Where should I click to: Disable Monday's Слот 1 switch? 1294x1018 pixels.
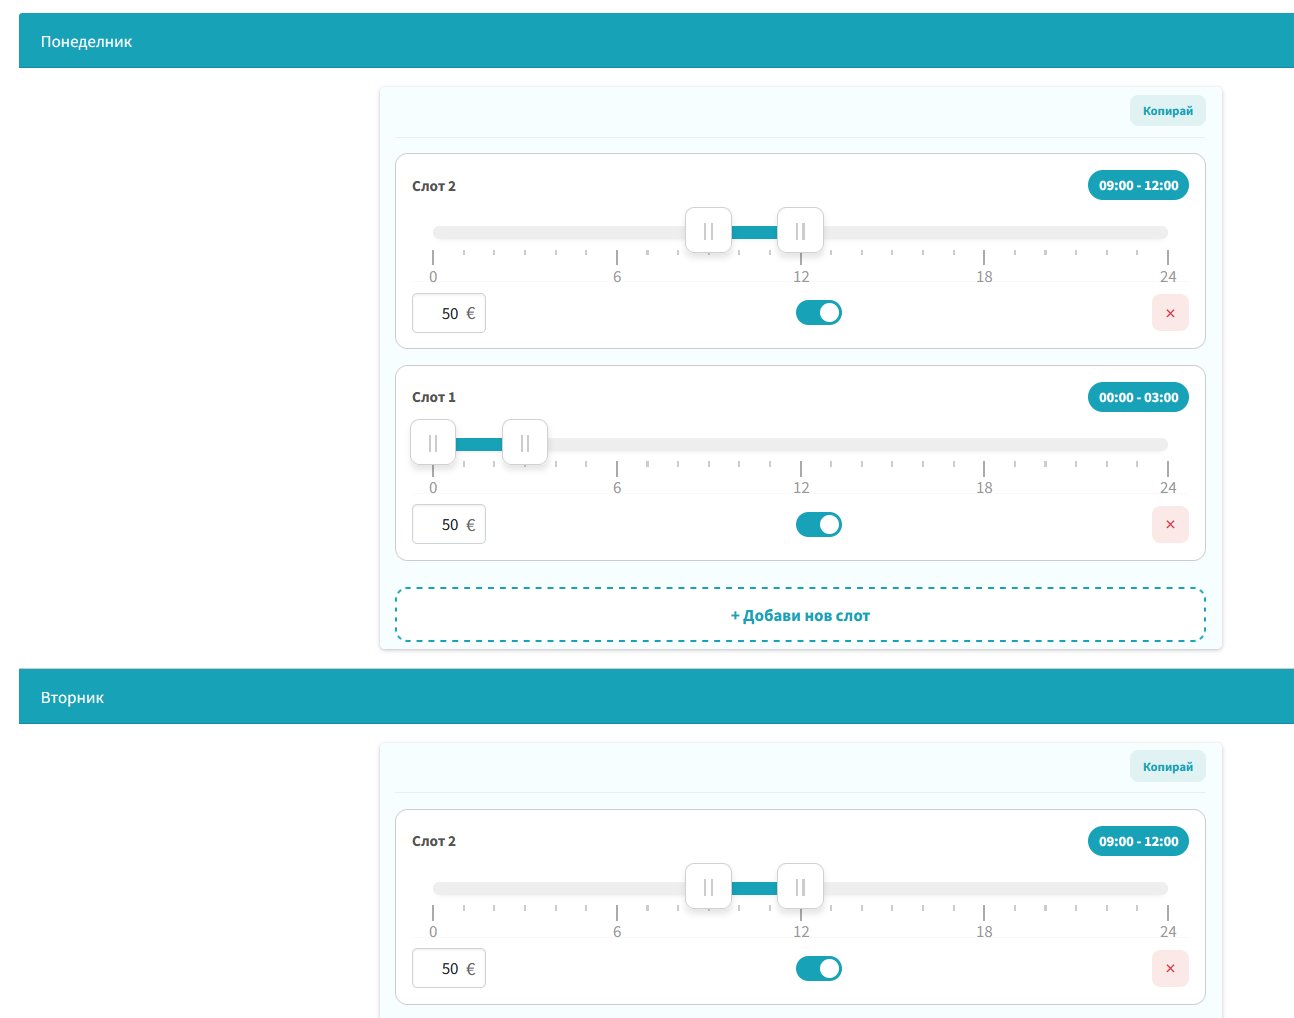818,525
